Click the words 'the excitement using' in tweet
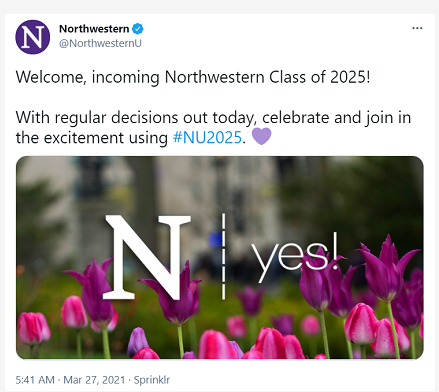 (92, 138)
